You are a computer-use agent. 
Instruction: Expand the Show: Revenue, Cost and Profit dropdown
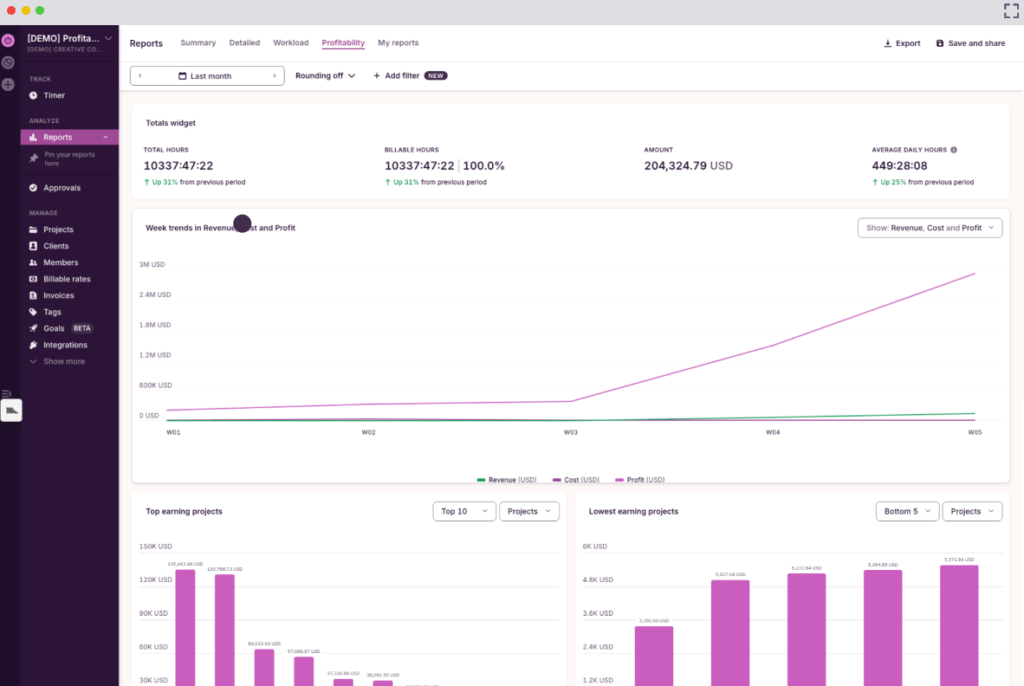click(929, 228)
